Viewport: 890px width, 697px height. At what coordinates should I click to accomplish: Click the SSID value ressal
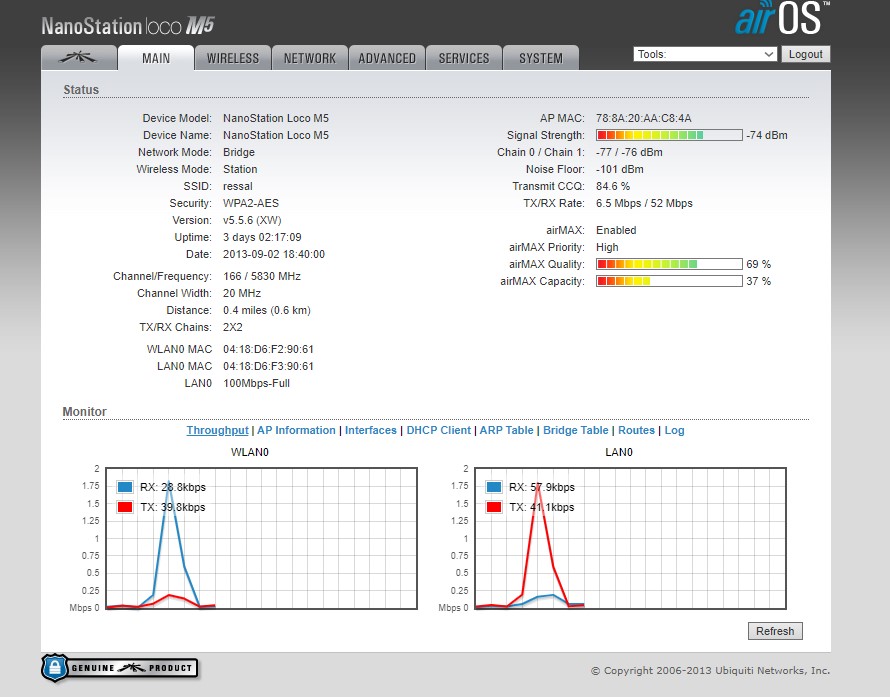[238, 186]
